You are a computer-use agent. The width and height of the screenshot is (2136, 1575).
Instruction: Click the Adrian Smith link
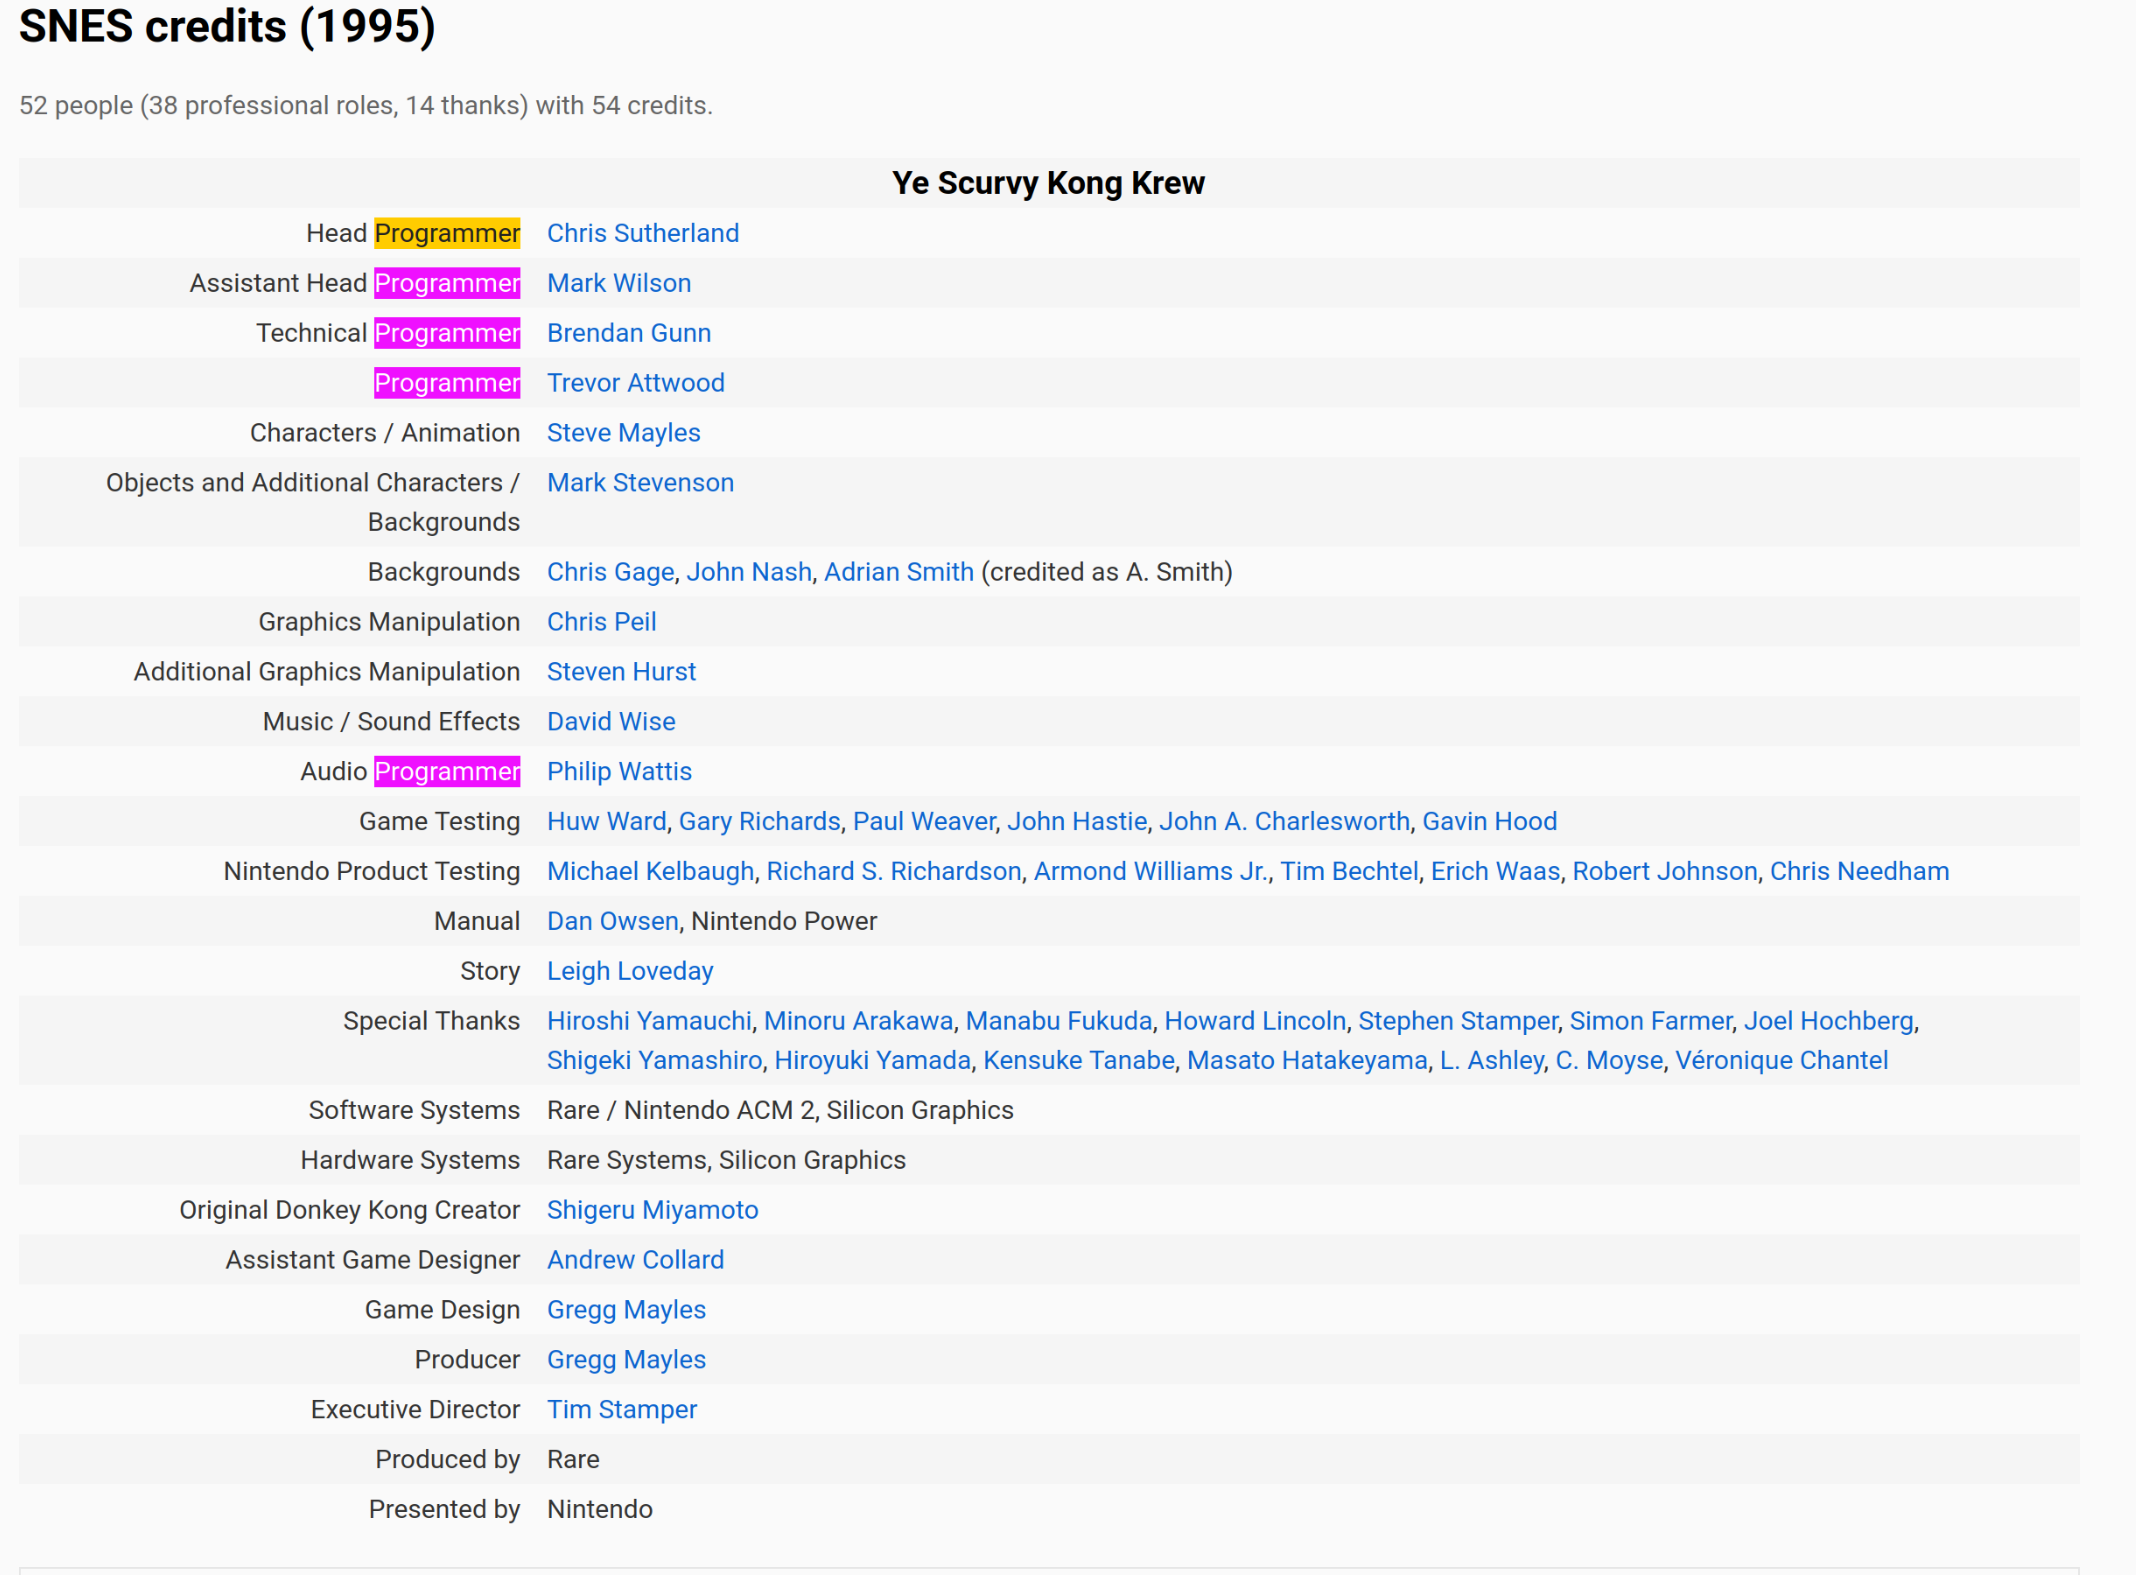coord(898,572)
